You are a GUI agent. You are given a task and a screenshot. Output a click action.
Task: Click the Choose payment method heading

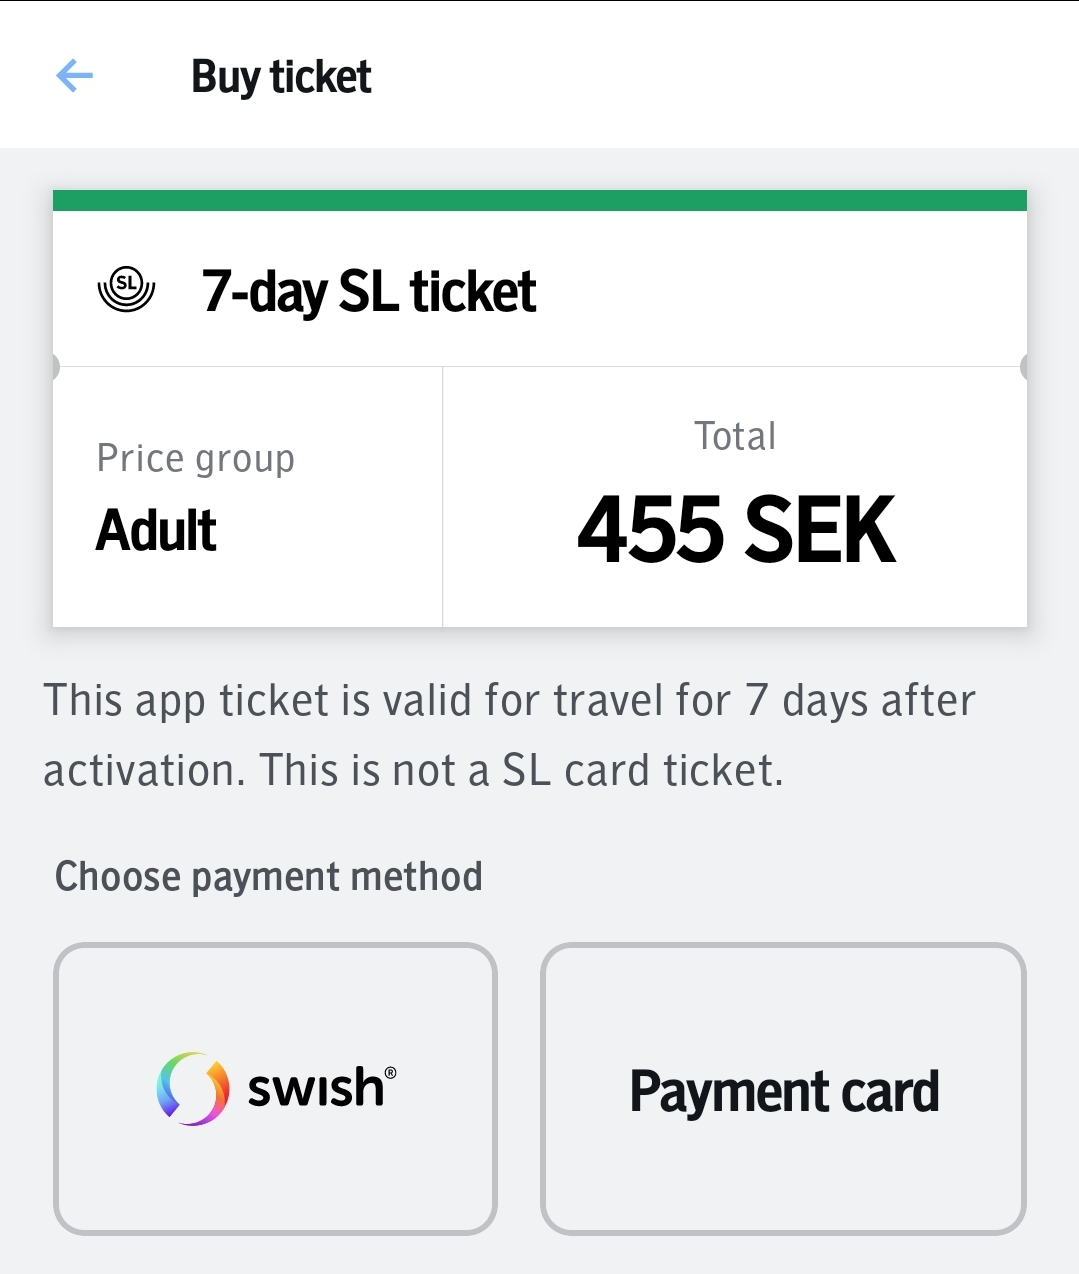pos(269,876)
